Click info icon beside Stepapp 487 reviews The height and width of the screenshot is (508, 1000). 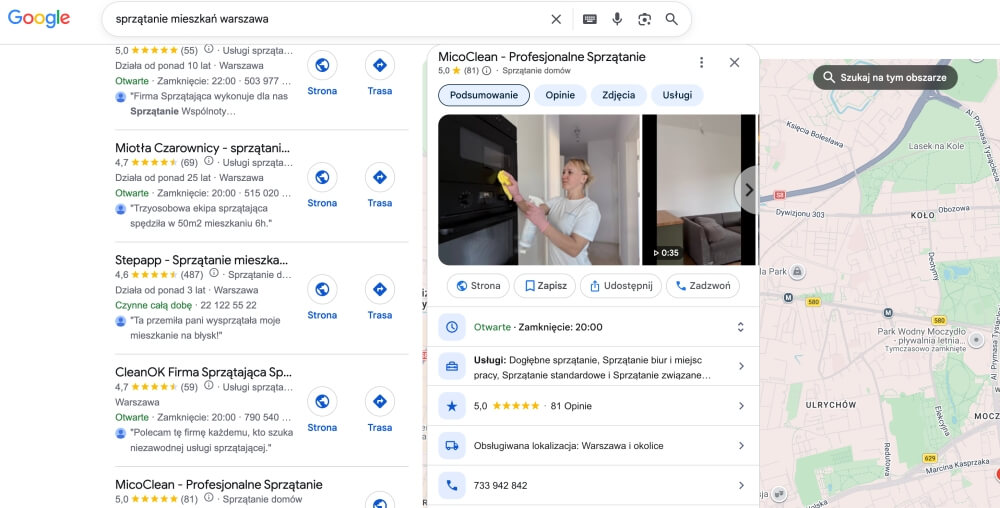point(214,274)
